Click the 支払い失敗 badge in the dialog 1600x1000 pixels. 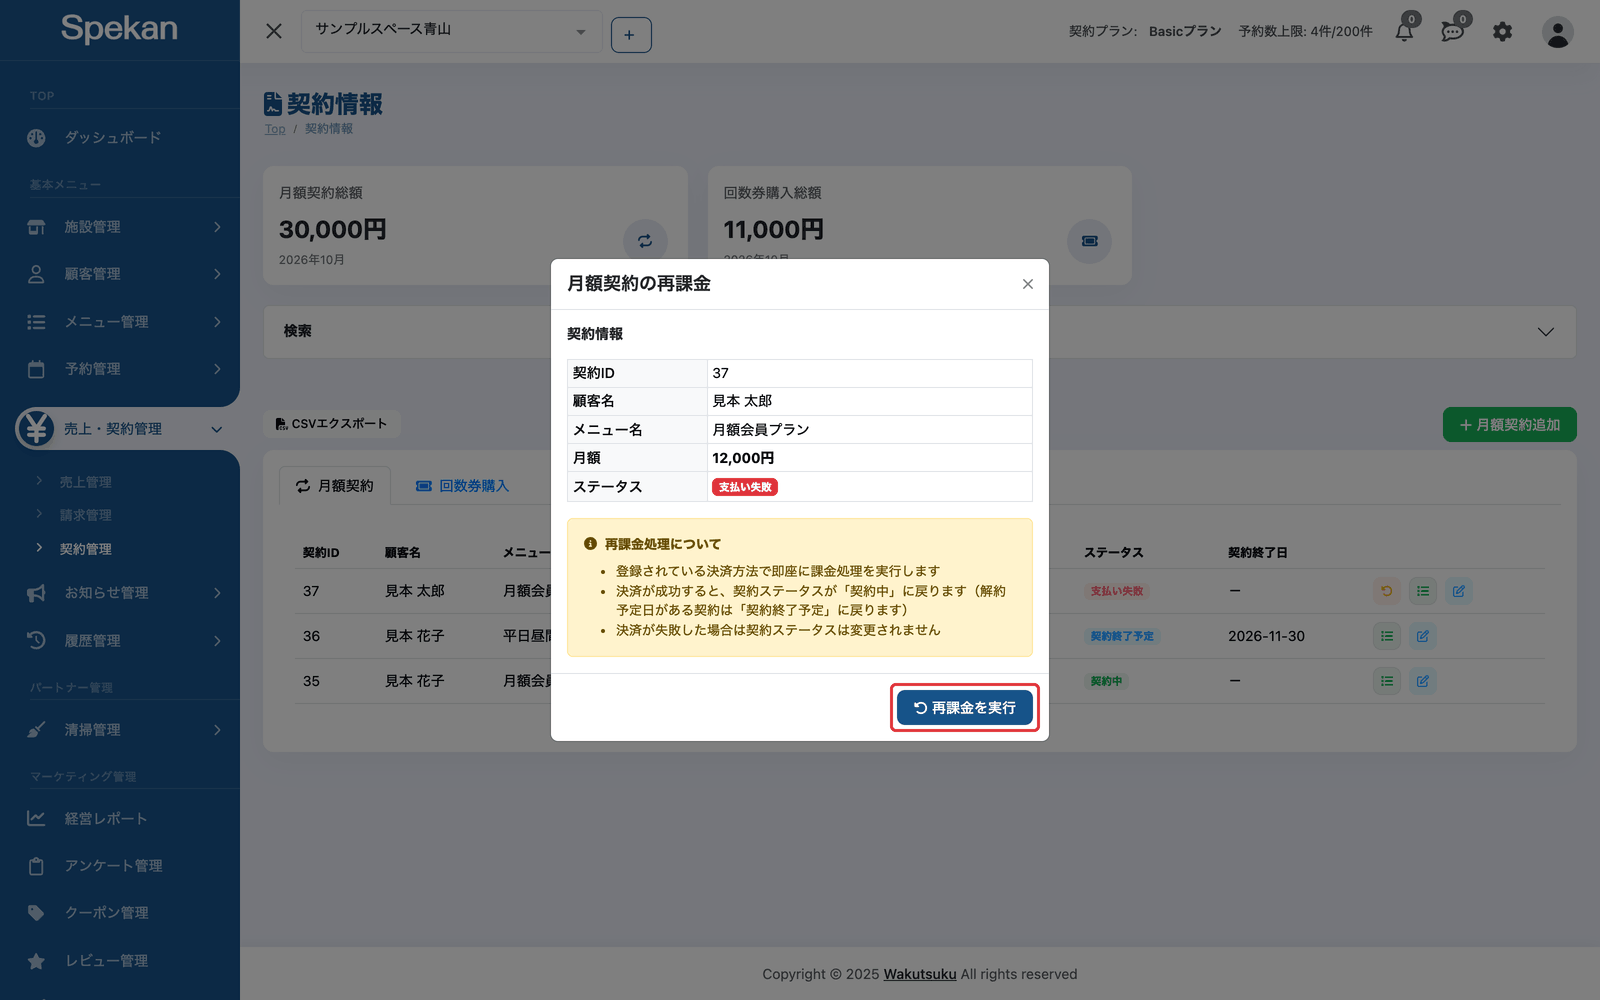[745, 487]
